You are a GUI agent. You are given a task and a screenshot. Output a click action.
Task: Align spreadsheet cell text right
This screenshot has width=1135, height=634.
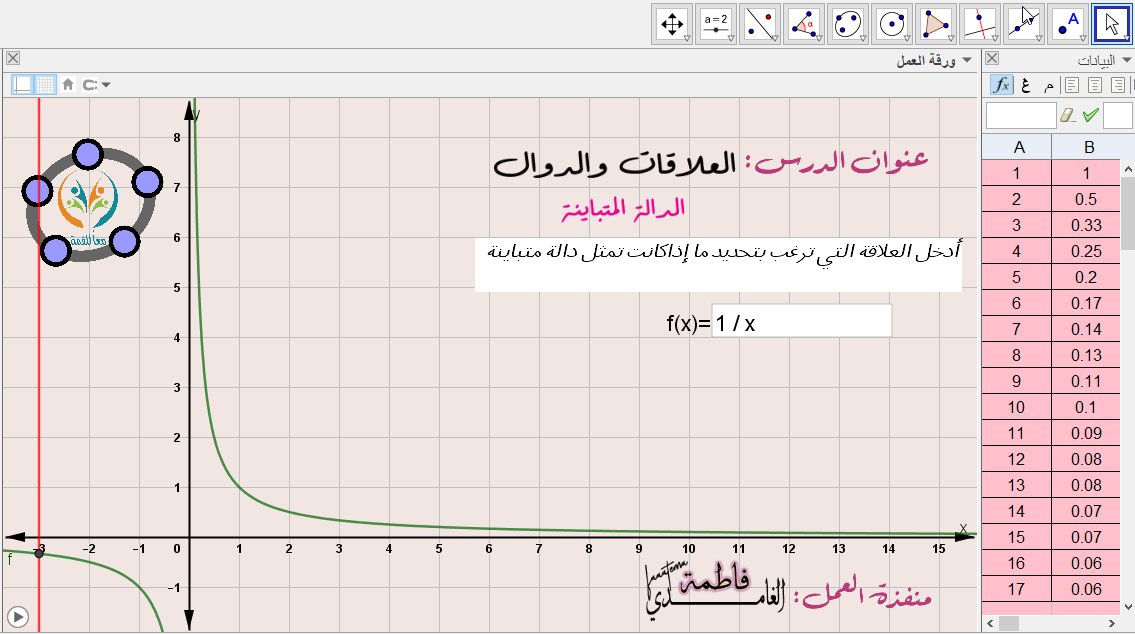tap(1118, 85)
